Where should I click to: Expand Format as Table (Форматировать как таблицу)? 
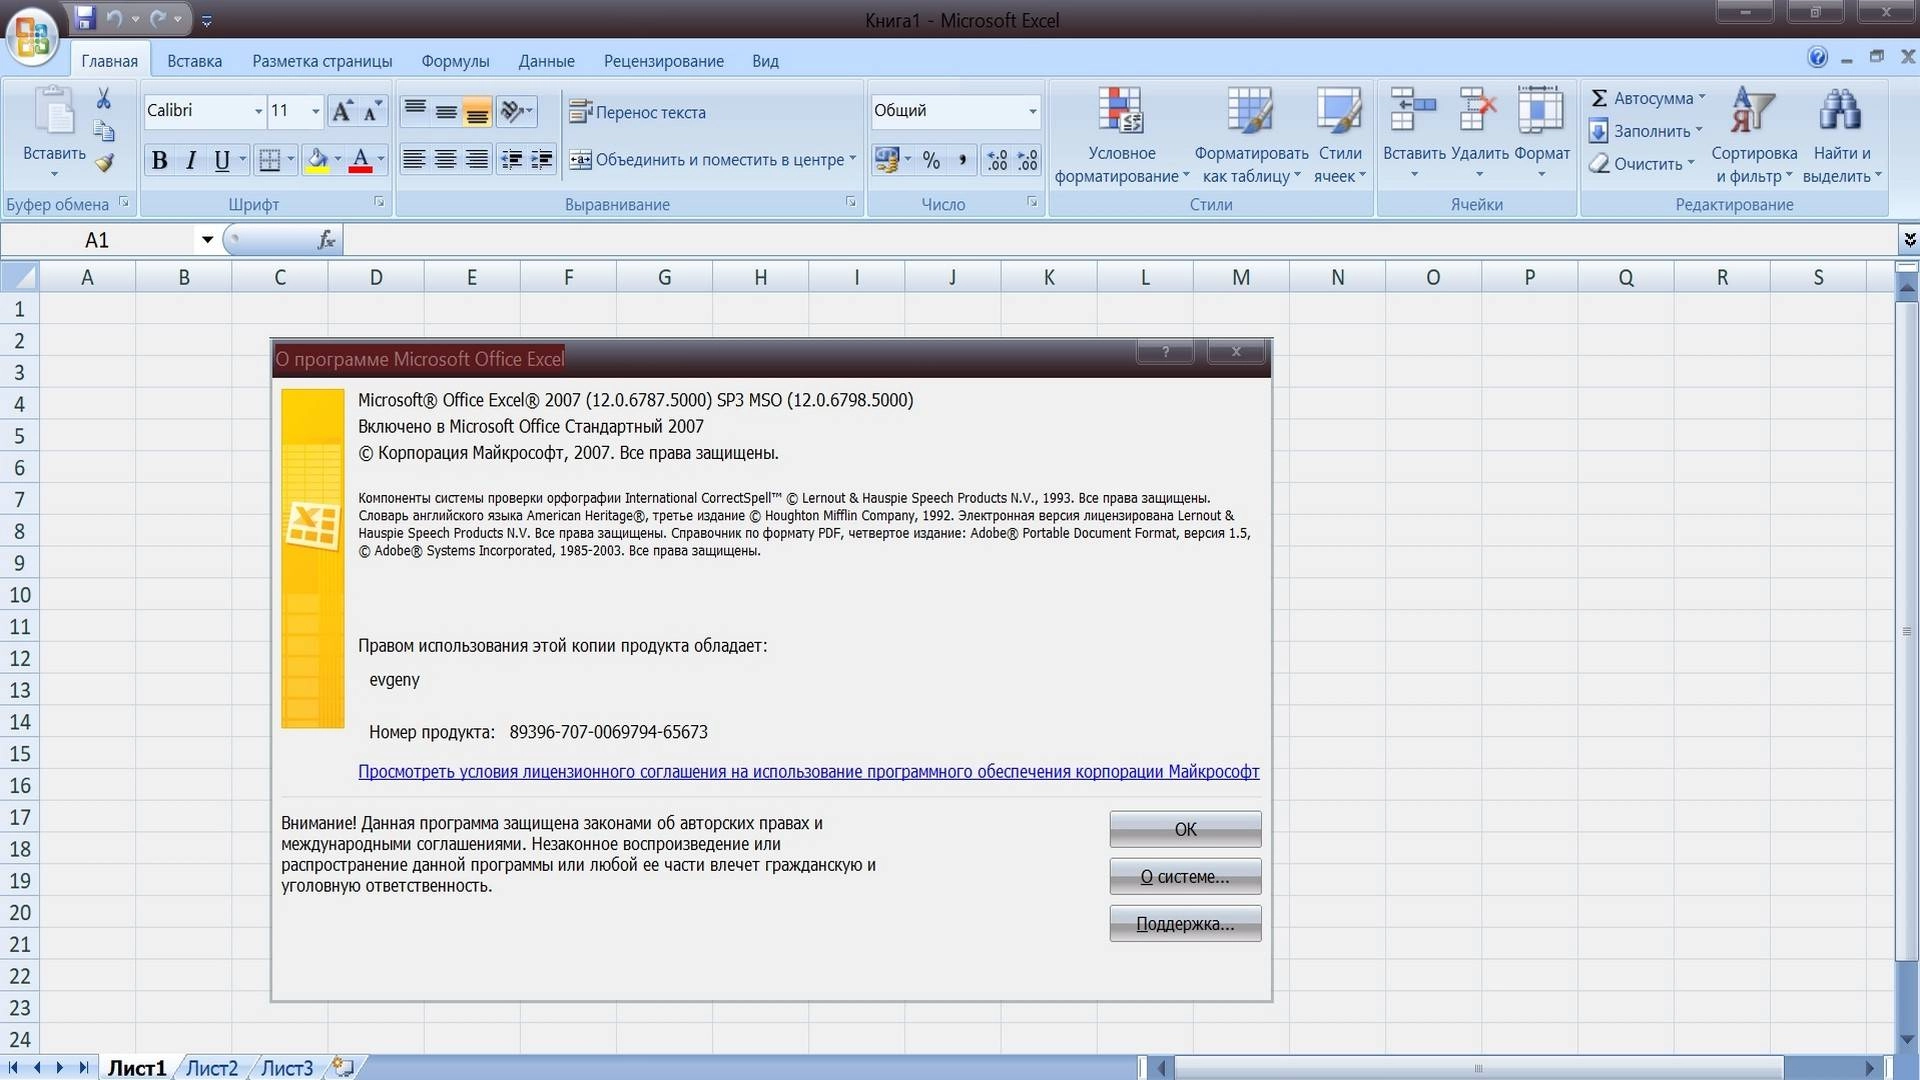1251,136
